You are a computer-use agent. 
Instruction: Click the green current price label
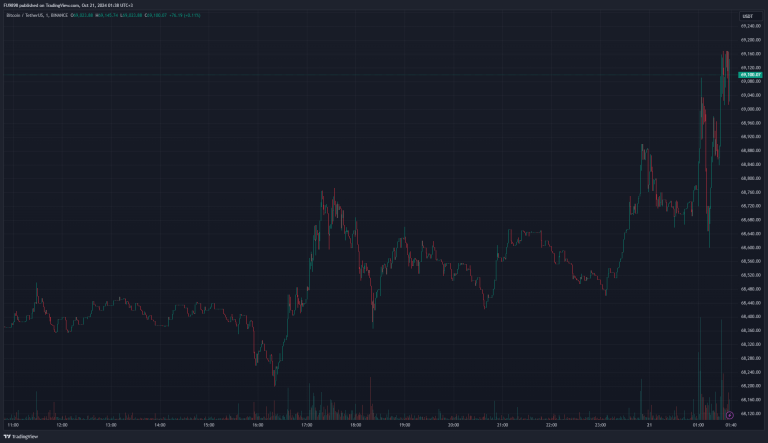[749, 75]
